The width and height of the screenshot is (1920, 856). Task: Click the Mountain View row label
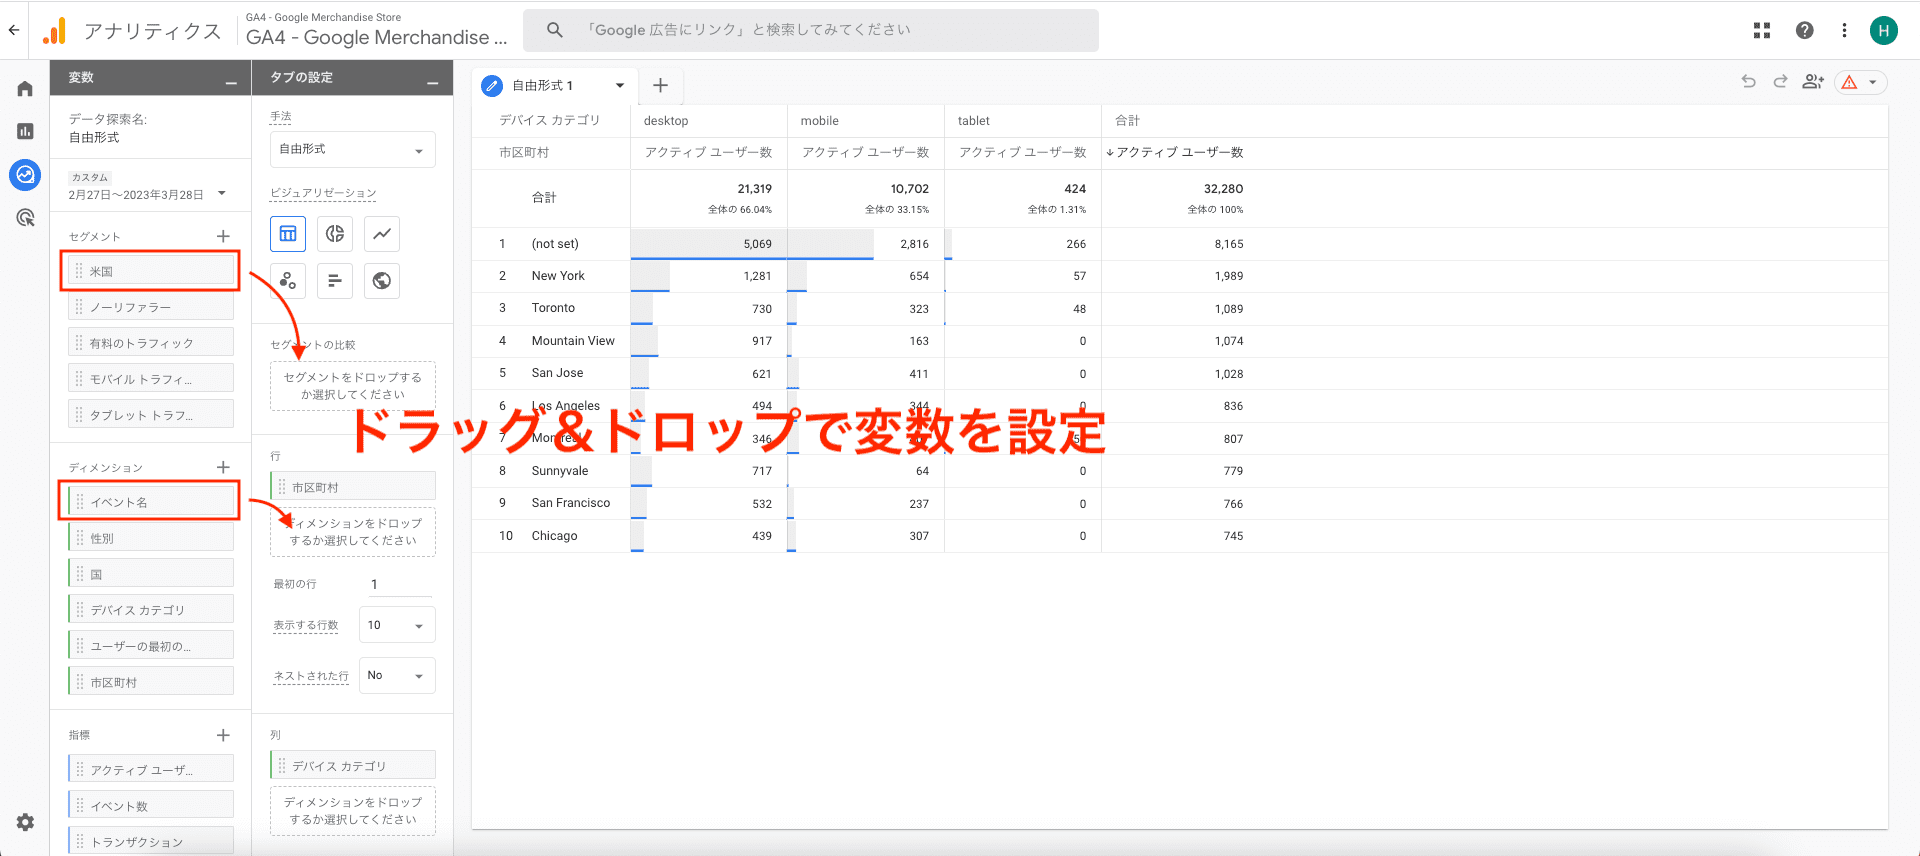[x=573, y=341]
